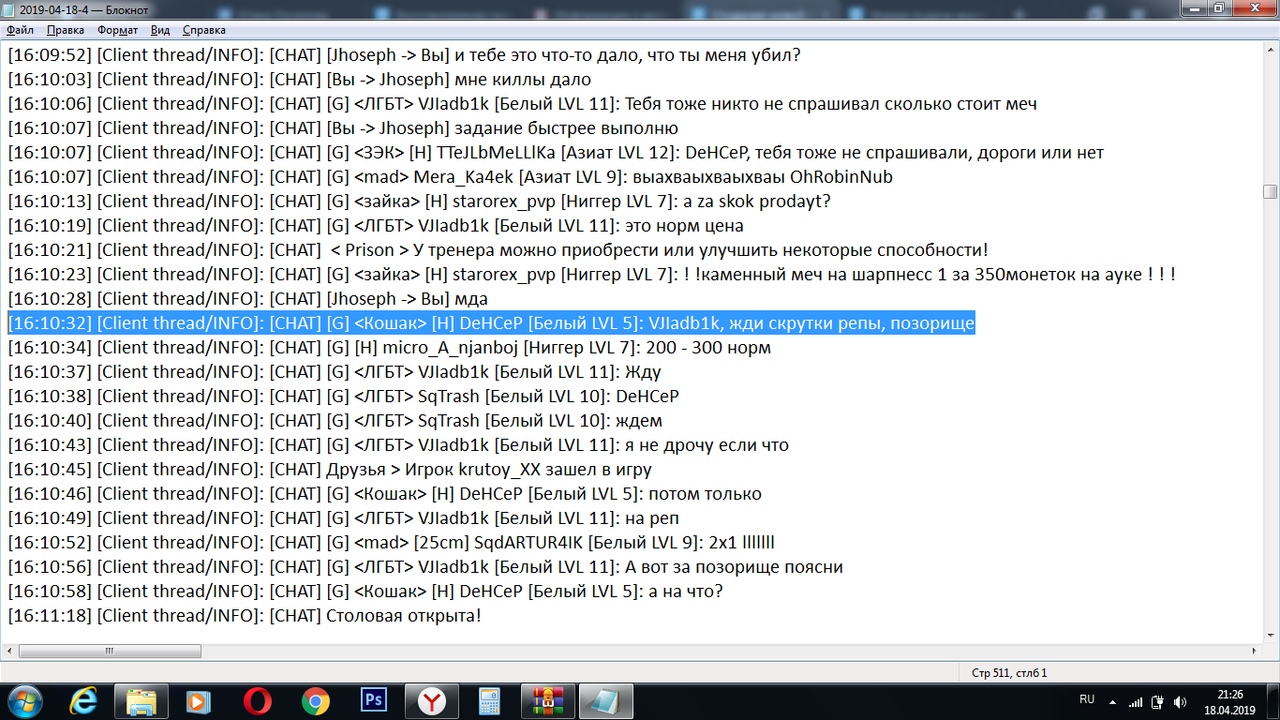The width and height of the screenshot is (1280, 720).
Task: Open Yandex Browser from the taskbar
Action: (431, 701)
